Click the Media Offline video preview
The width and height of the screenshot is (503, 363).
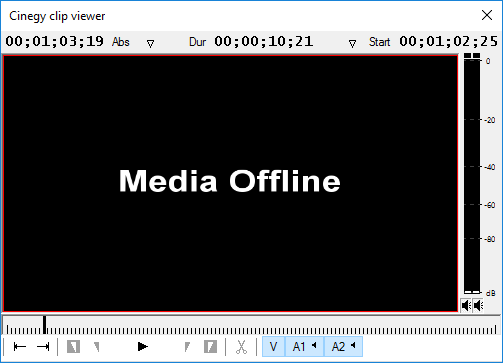click(230, 184)
